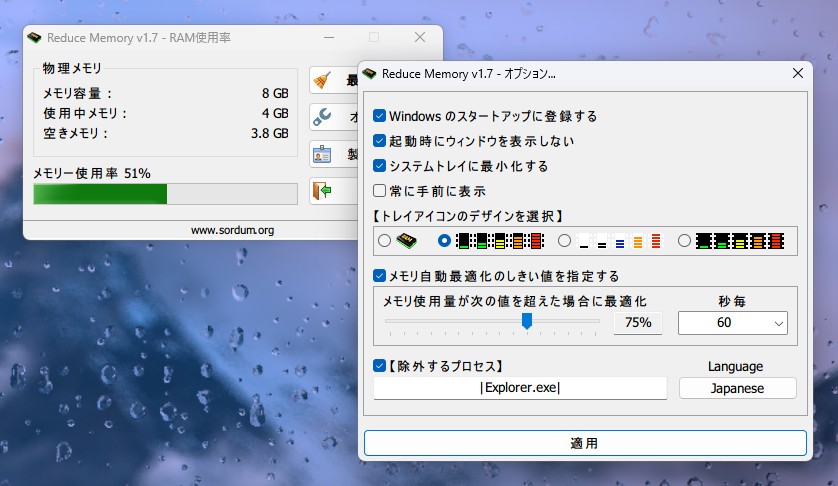The image size is (838, 486).
Task: Toggle '除外するプロセス' checkbox
Action: [x=379, y=366]
